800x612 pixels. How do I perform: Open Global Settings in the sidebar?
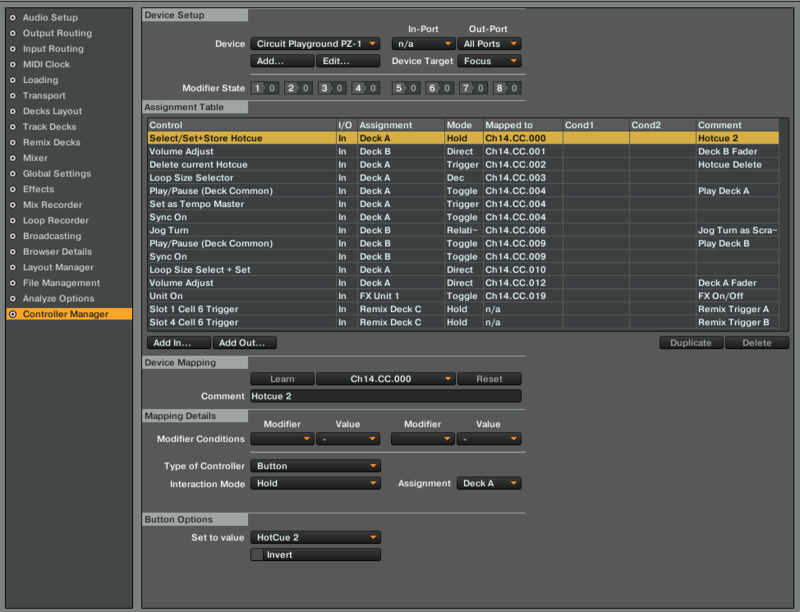click(x=57, y=174)
